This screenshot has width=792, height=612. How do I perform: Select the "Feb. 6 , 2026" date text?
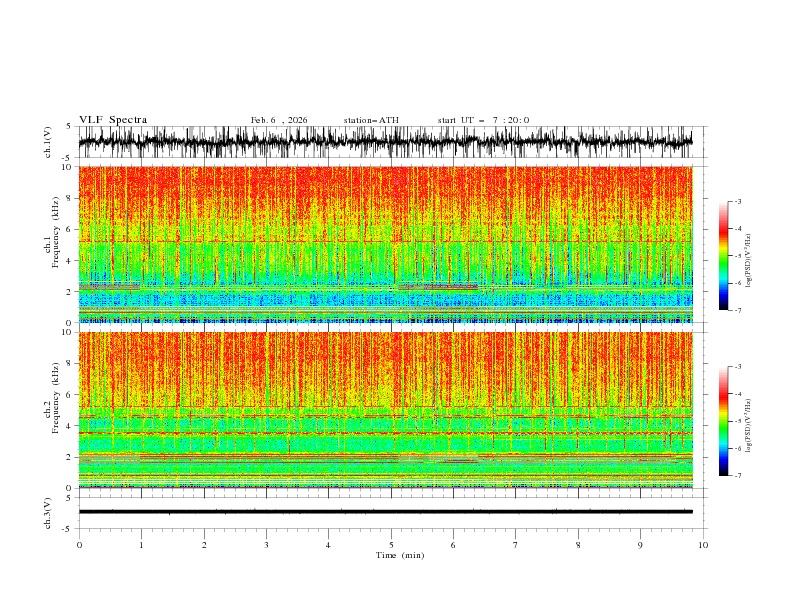[x=279, y=120]
